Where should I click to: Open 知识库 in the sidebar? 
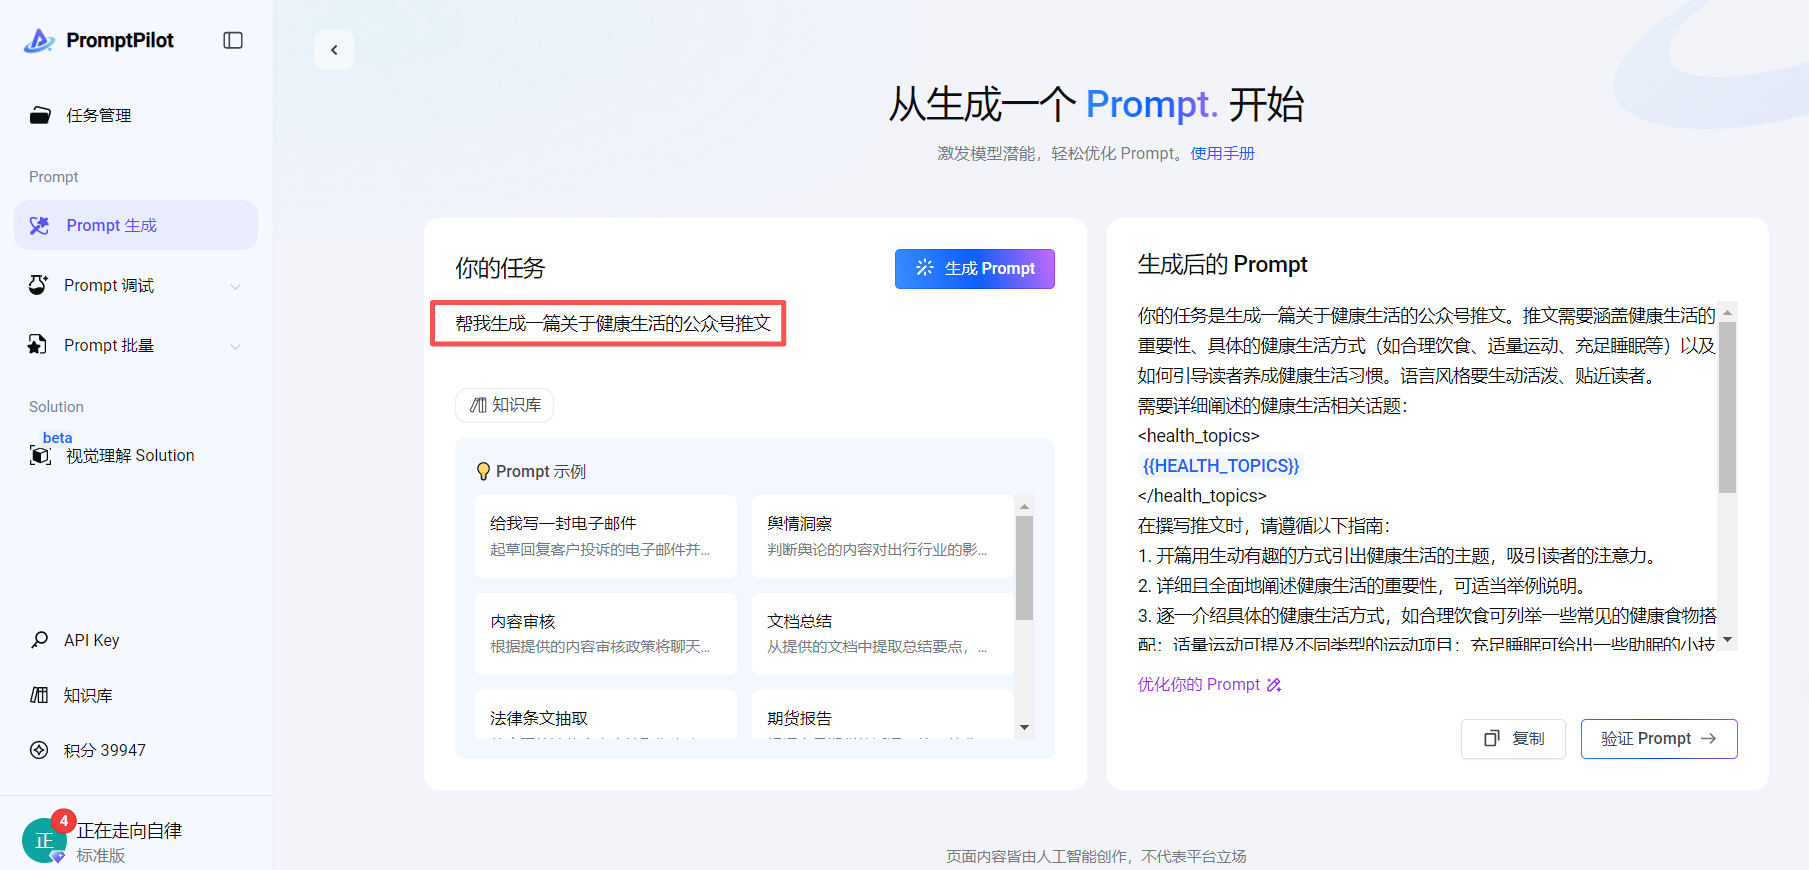[x=88, y=695]
